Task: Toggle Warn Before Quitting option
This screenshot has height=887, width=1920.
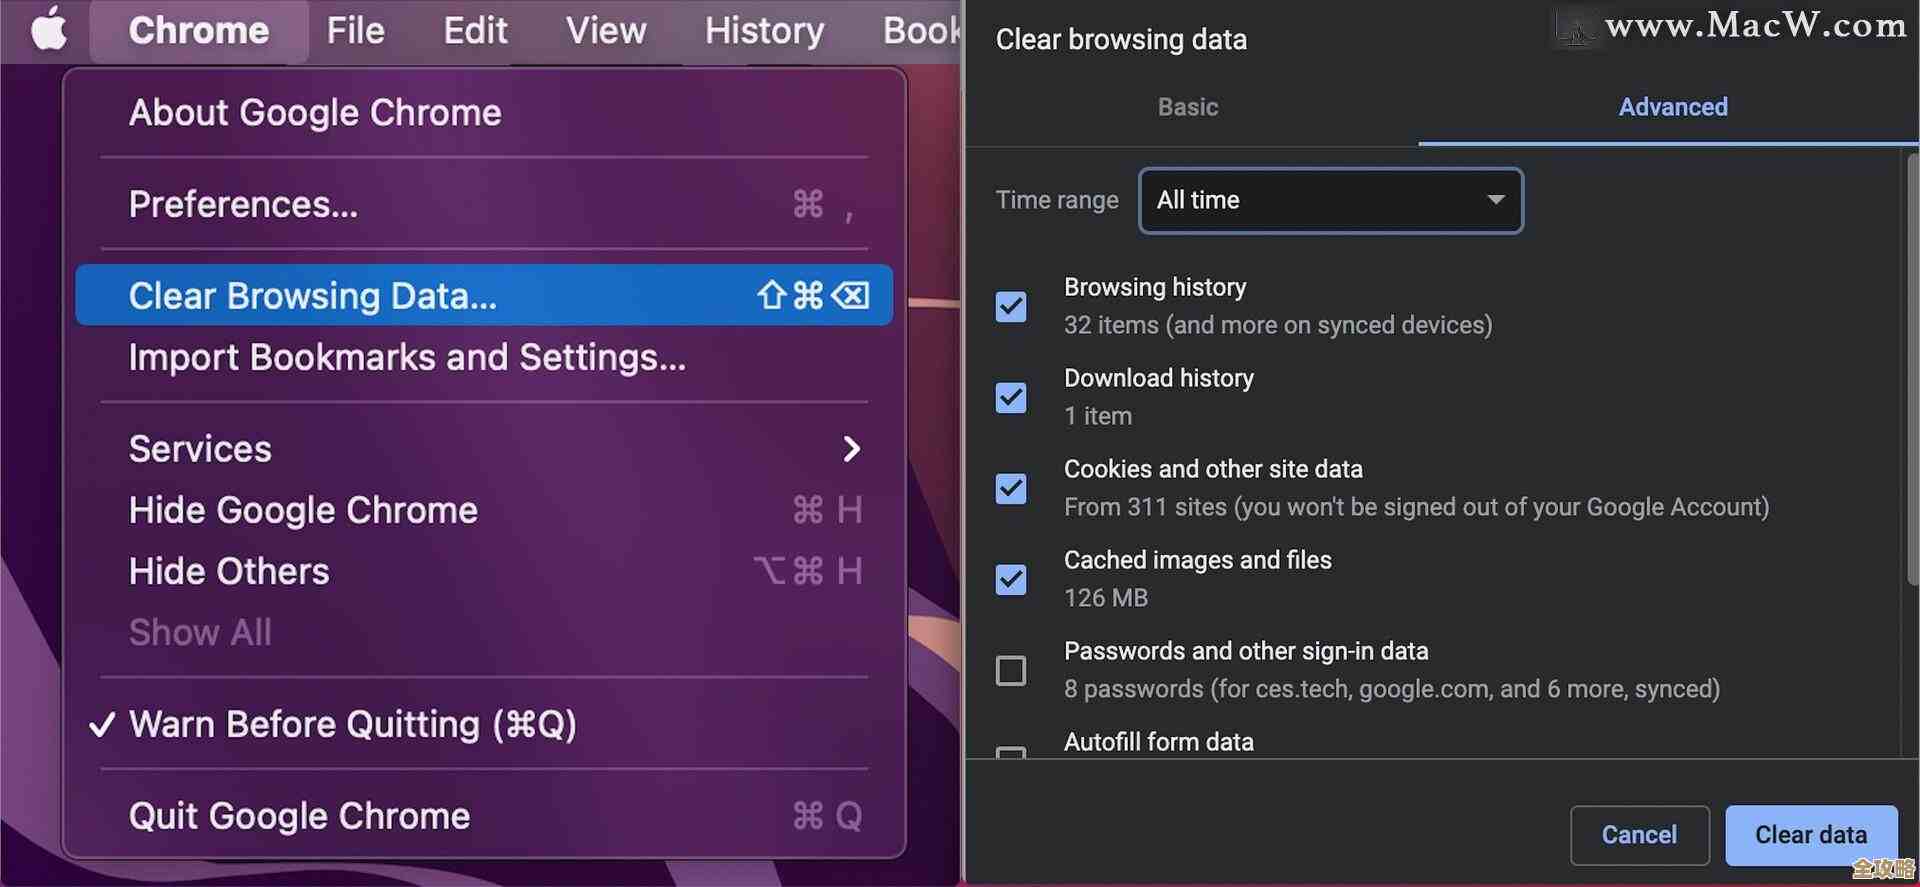Action: (x=352, y=724)
